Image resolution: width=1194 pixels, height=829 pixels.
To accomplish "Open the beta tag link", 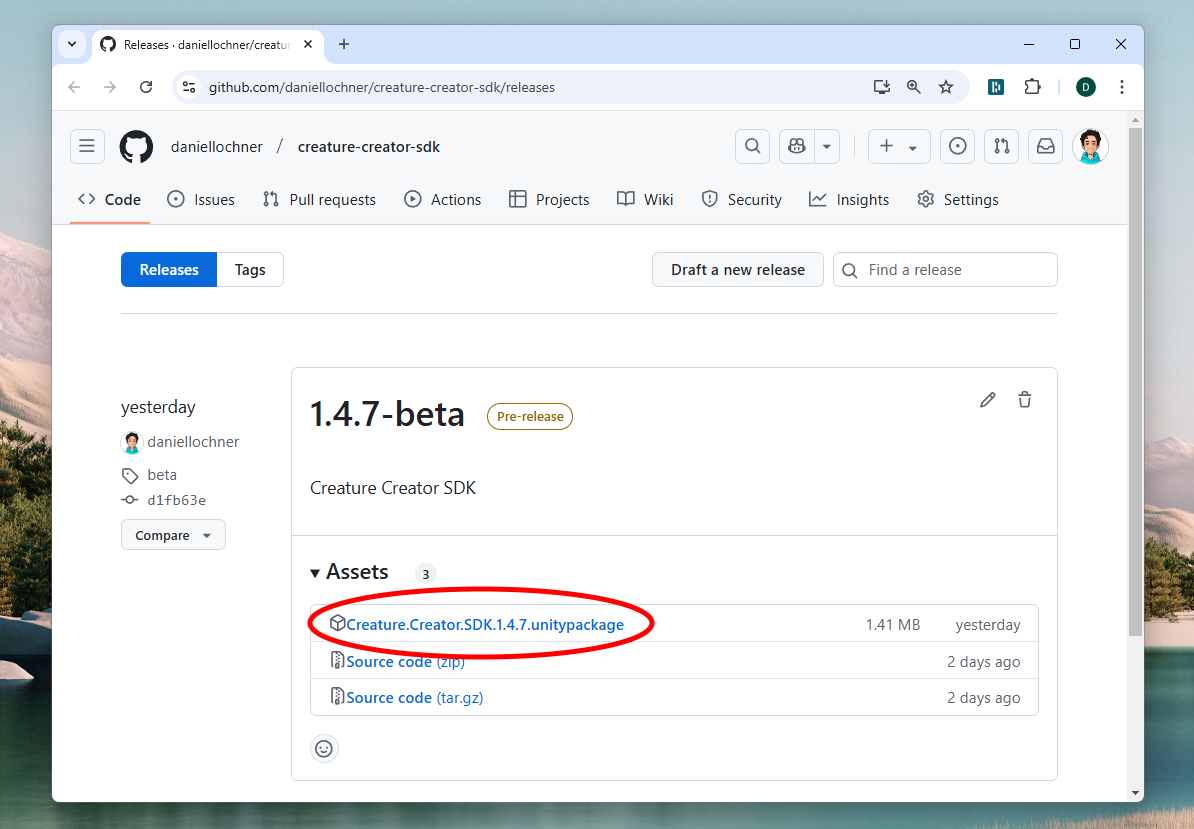I will point(162,475).
